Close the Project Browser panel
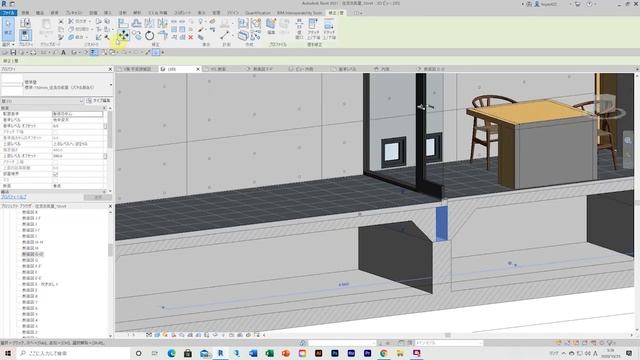The image size is (640, 360). (x=110, y=206)
